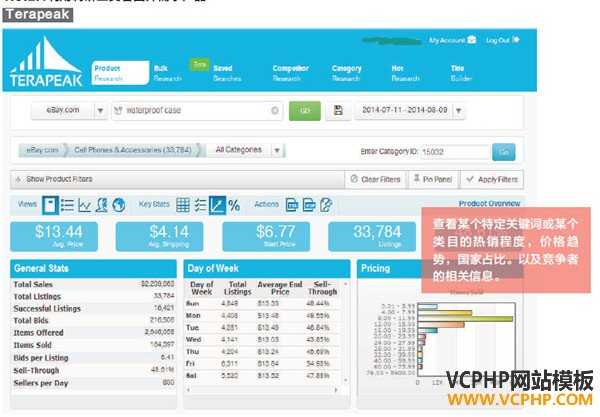Open the line chart trends view
The height and width of the screenshot is (417, 600).
tap(84, 205)
